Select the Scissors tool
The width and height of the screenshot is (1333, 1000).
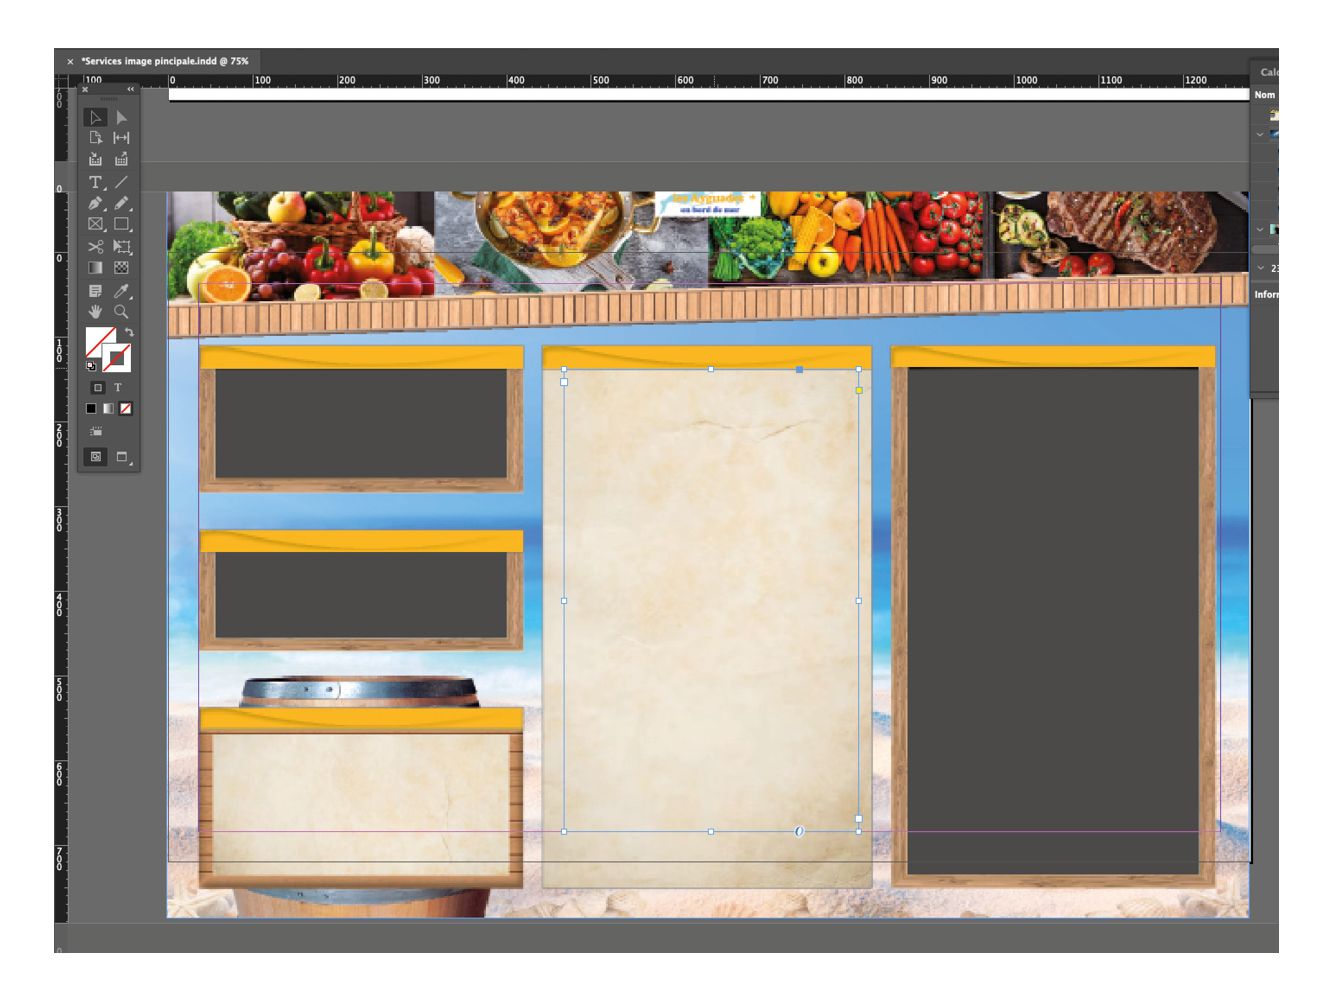(x=95, y=246)
